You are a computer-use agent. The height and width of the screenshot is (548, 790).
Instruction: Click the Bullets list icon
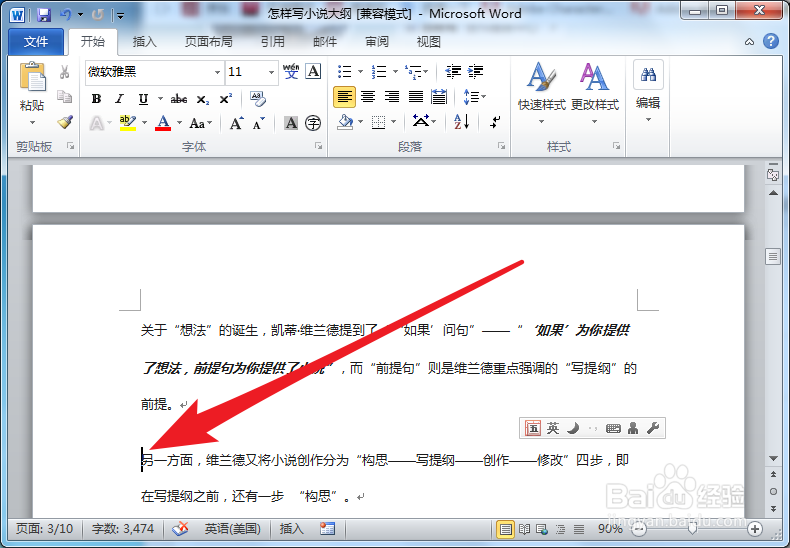click(x=345, y=72)
